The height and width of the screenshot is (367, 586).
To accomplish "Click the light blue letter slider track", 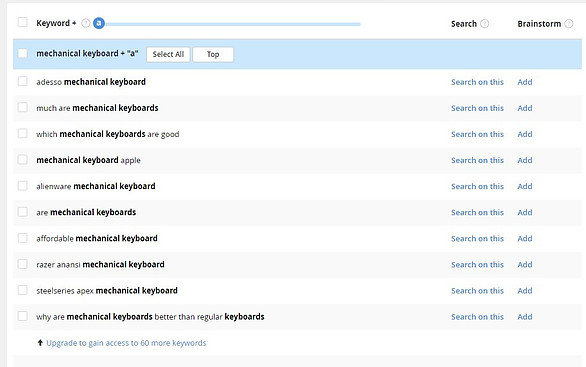I will tap(232, 24).
